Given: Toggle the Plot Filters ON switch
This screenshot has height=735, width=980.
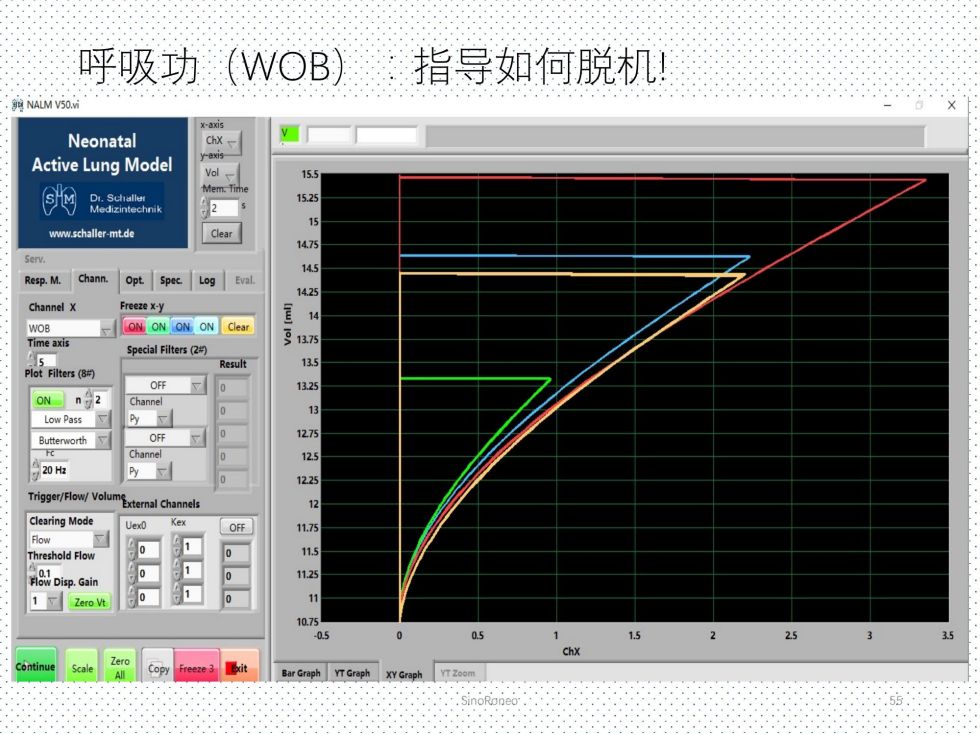Looking at the screenshot, I should (x=46, y=400).
